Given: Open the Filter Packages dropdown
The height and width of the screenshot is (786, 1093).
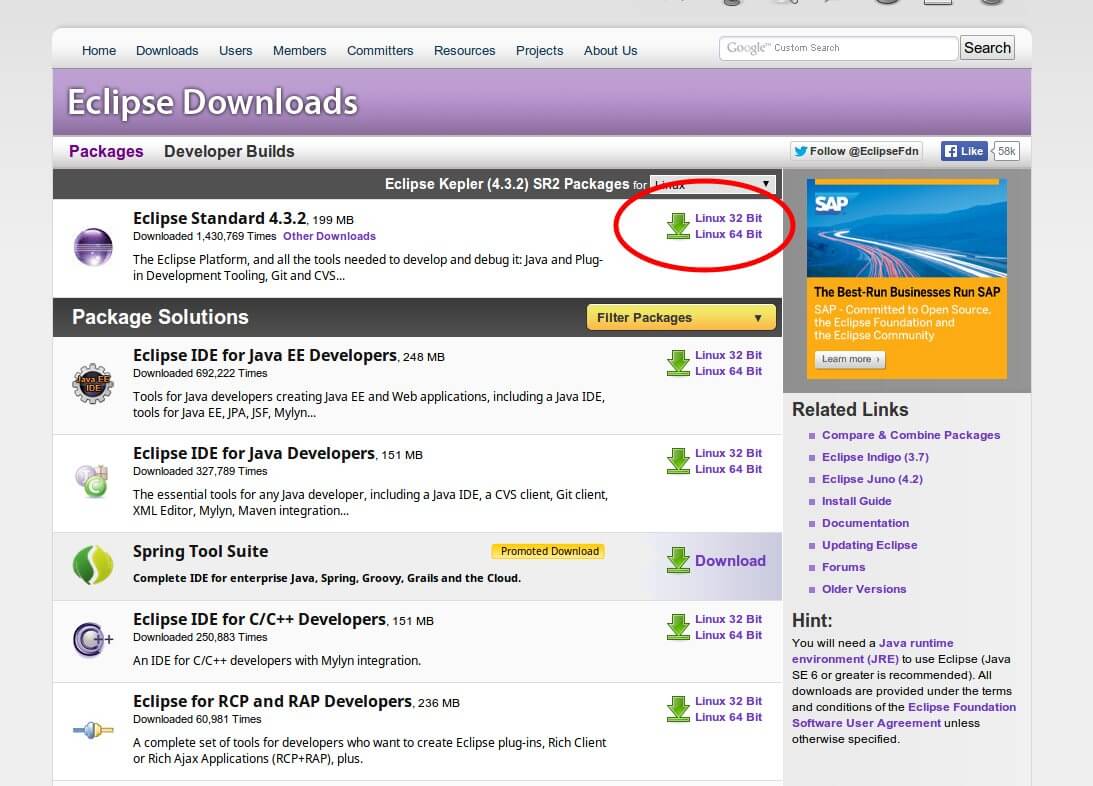Looking at the screenshot, I should click(x=681, y=317).
